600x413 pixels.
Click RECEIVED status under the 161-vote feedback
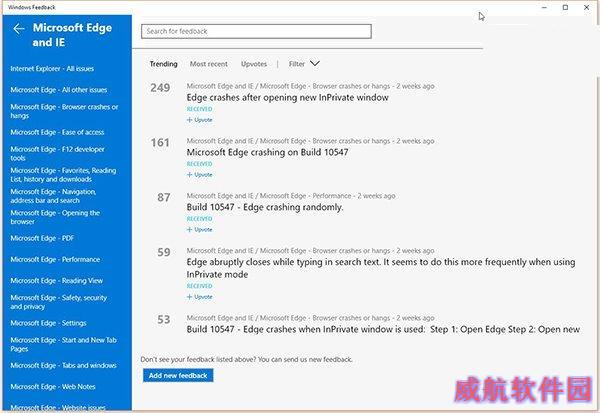[x=199, y=164]
